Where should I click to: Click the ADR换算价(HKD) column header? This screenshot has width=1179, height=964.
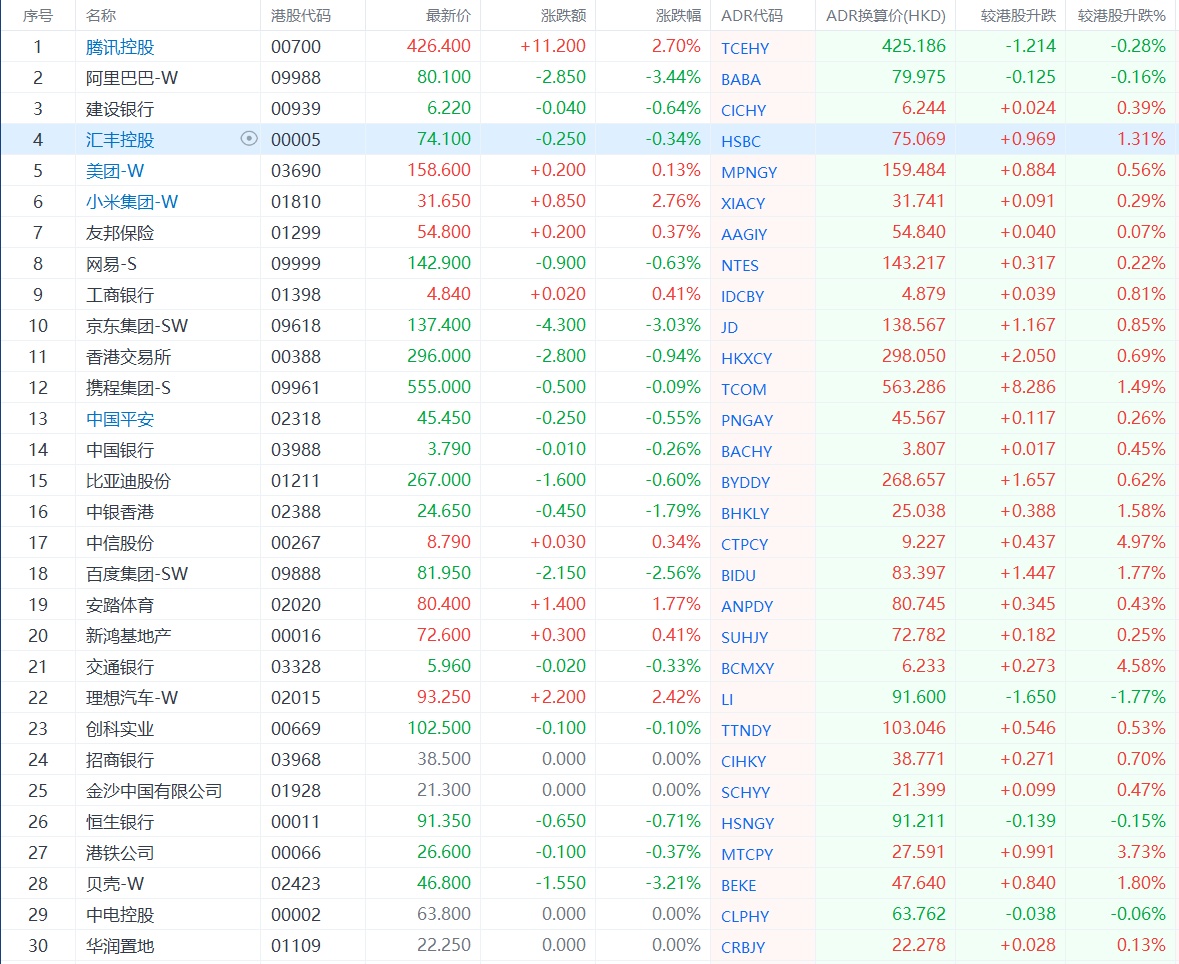886,16
